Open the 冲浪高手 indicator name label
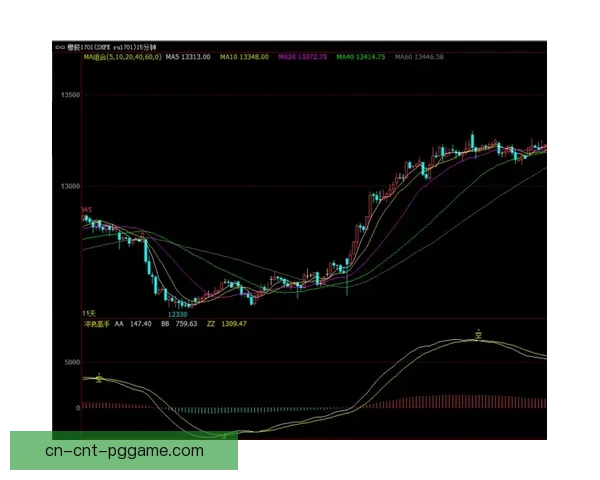 [x=94, y=324]
